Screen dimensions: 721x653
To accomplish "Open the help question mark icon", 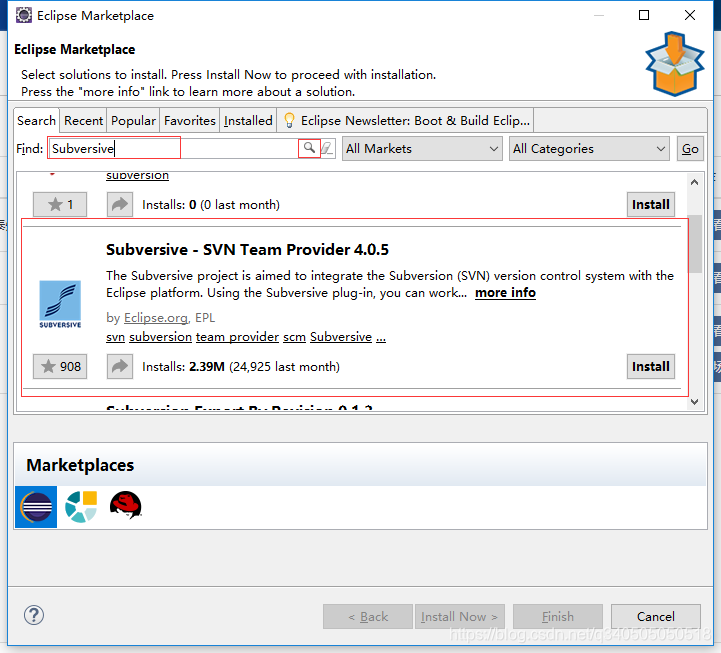I will coord(34,615).
